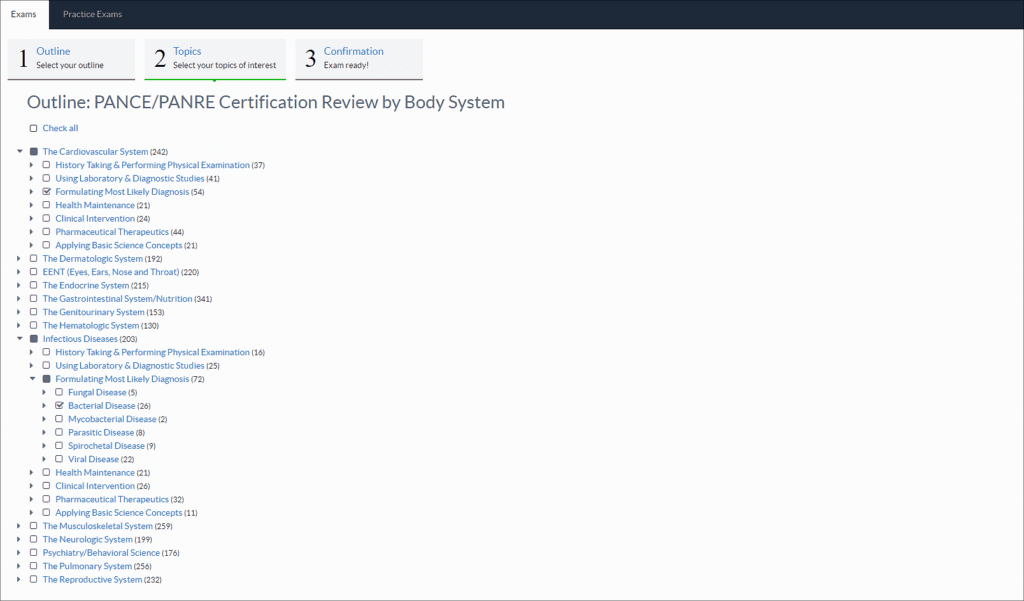Image resolution: width=1024 pixels, height=601 pixels.
Task: Check Health Maintenance (21) under Infectious Diseases
Action: pyautogui.click(x=46, y=472)
